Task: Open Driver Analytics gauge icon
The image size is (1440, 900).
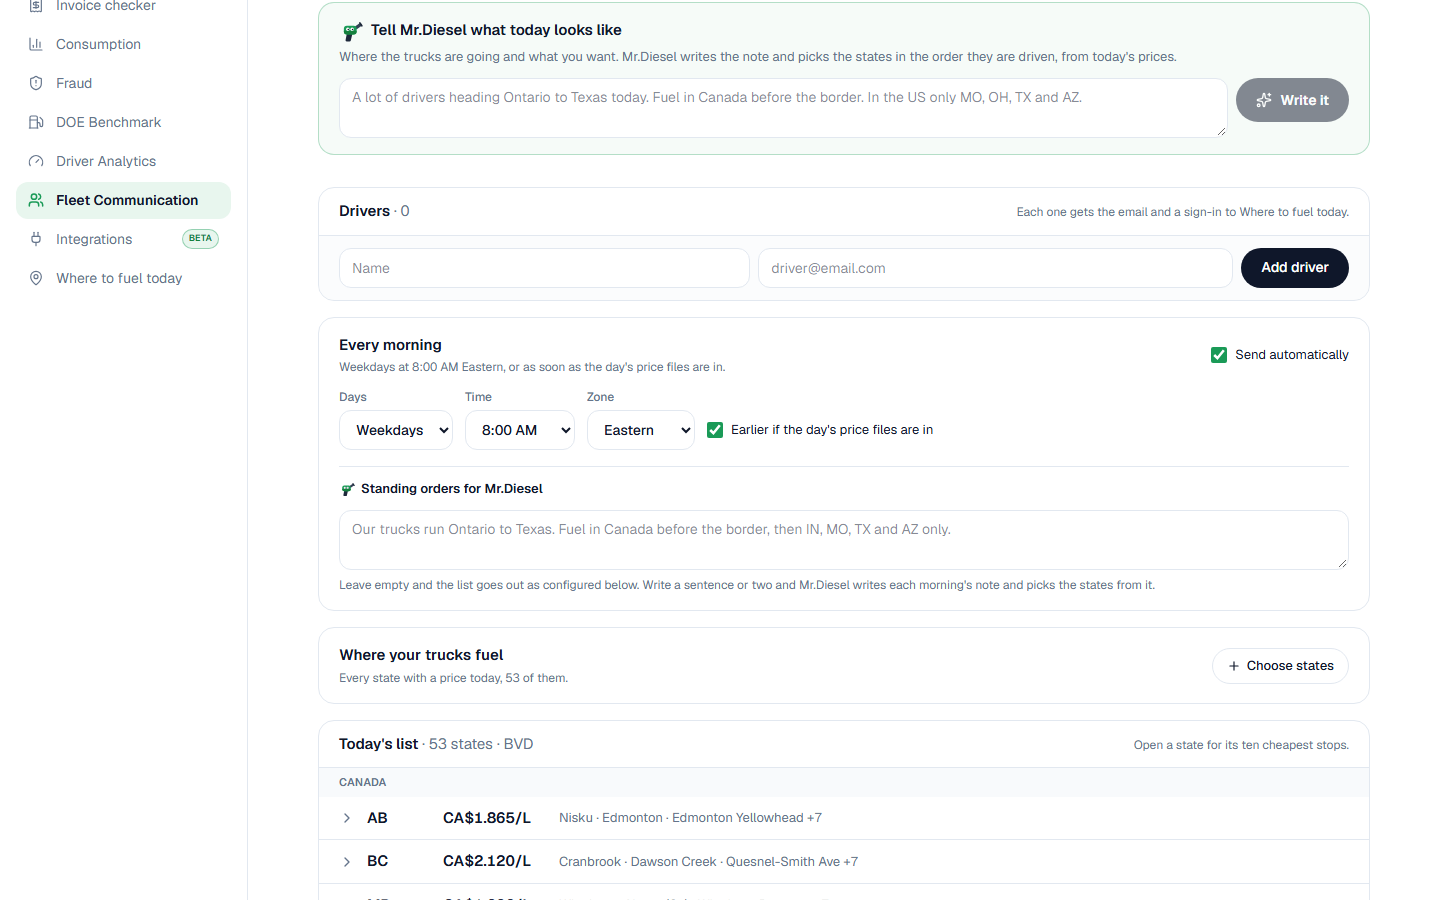Action: (x=36, y=161)
